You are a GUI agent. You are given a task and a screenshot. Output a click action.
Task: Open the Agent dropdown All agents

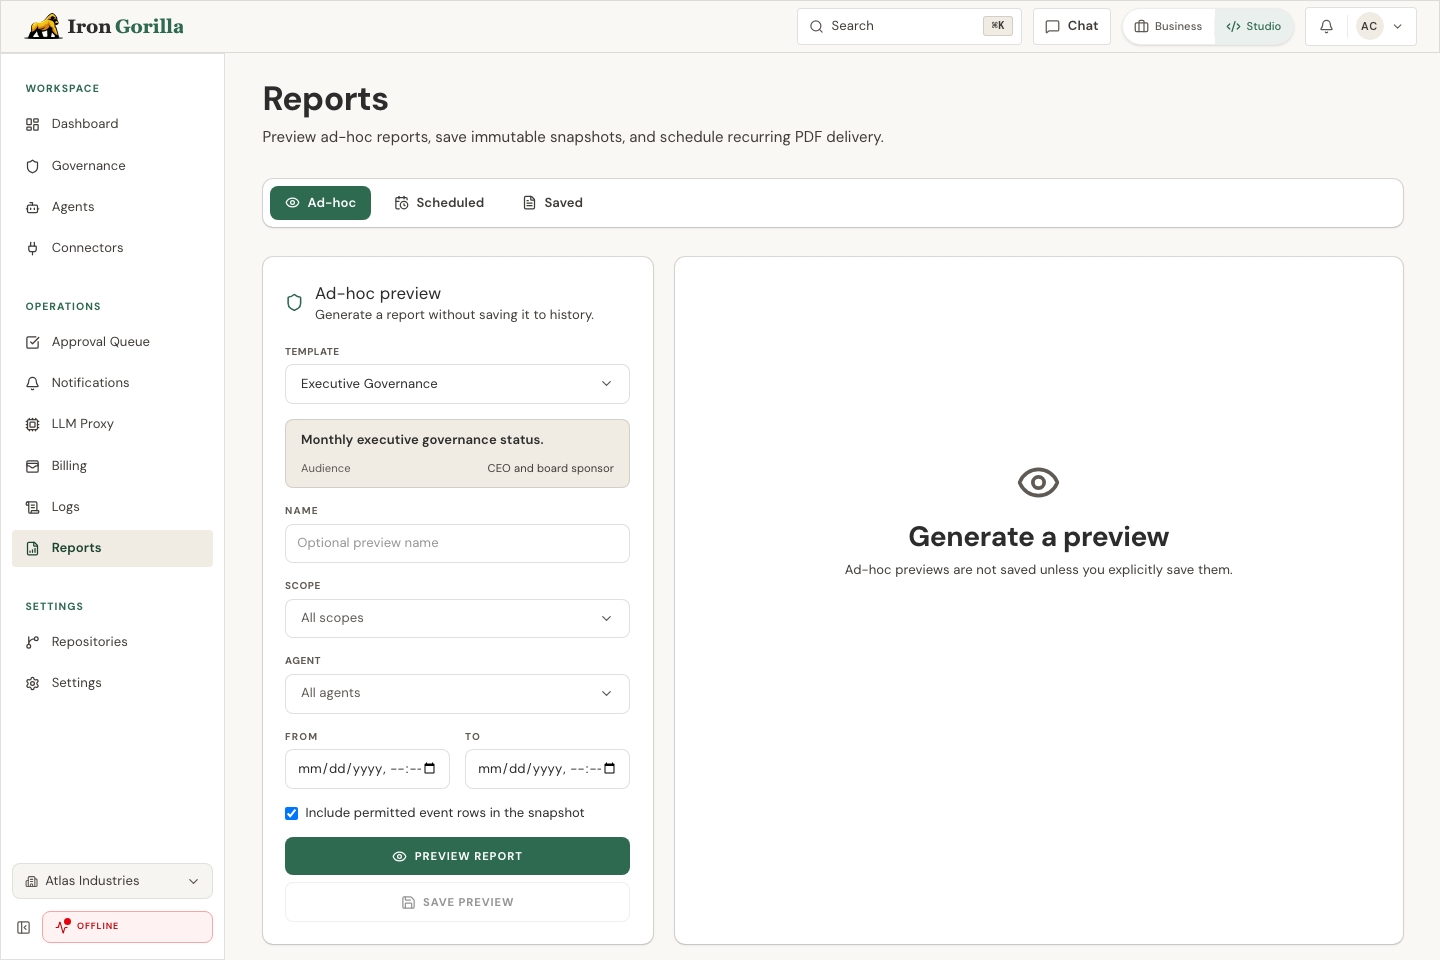click(457, 694)
